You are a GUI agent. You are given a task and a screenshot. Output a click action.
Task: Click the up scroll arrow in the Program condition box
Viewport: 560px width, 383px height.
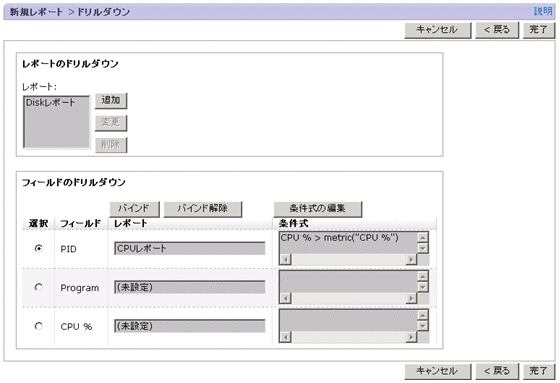tap(423, 276)
